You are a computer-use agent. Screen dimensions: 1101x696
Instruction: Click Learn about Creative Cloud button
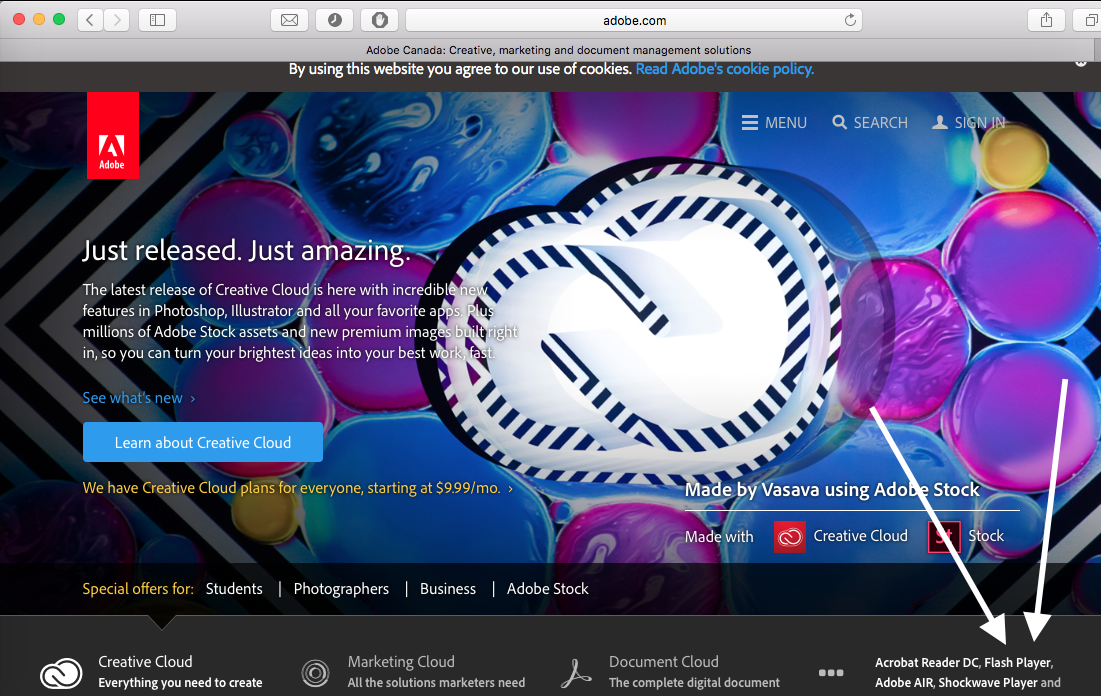coord(203,442)
